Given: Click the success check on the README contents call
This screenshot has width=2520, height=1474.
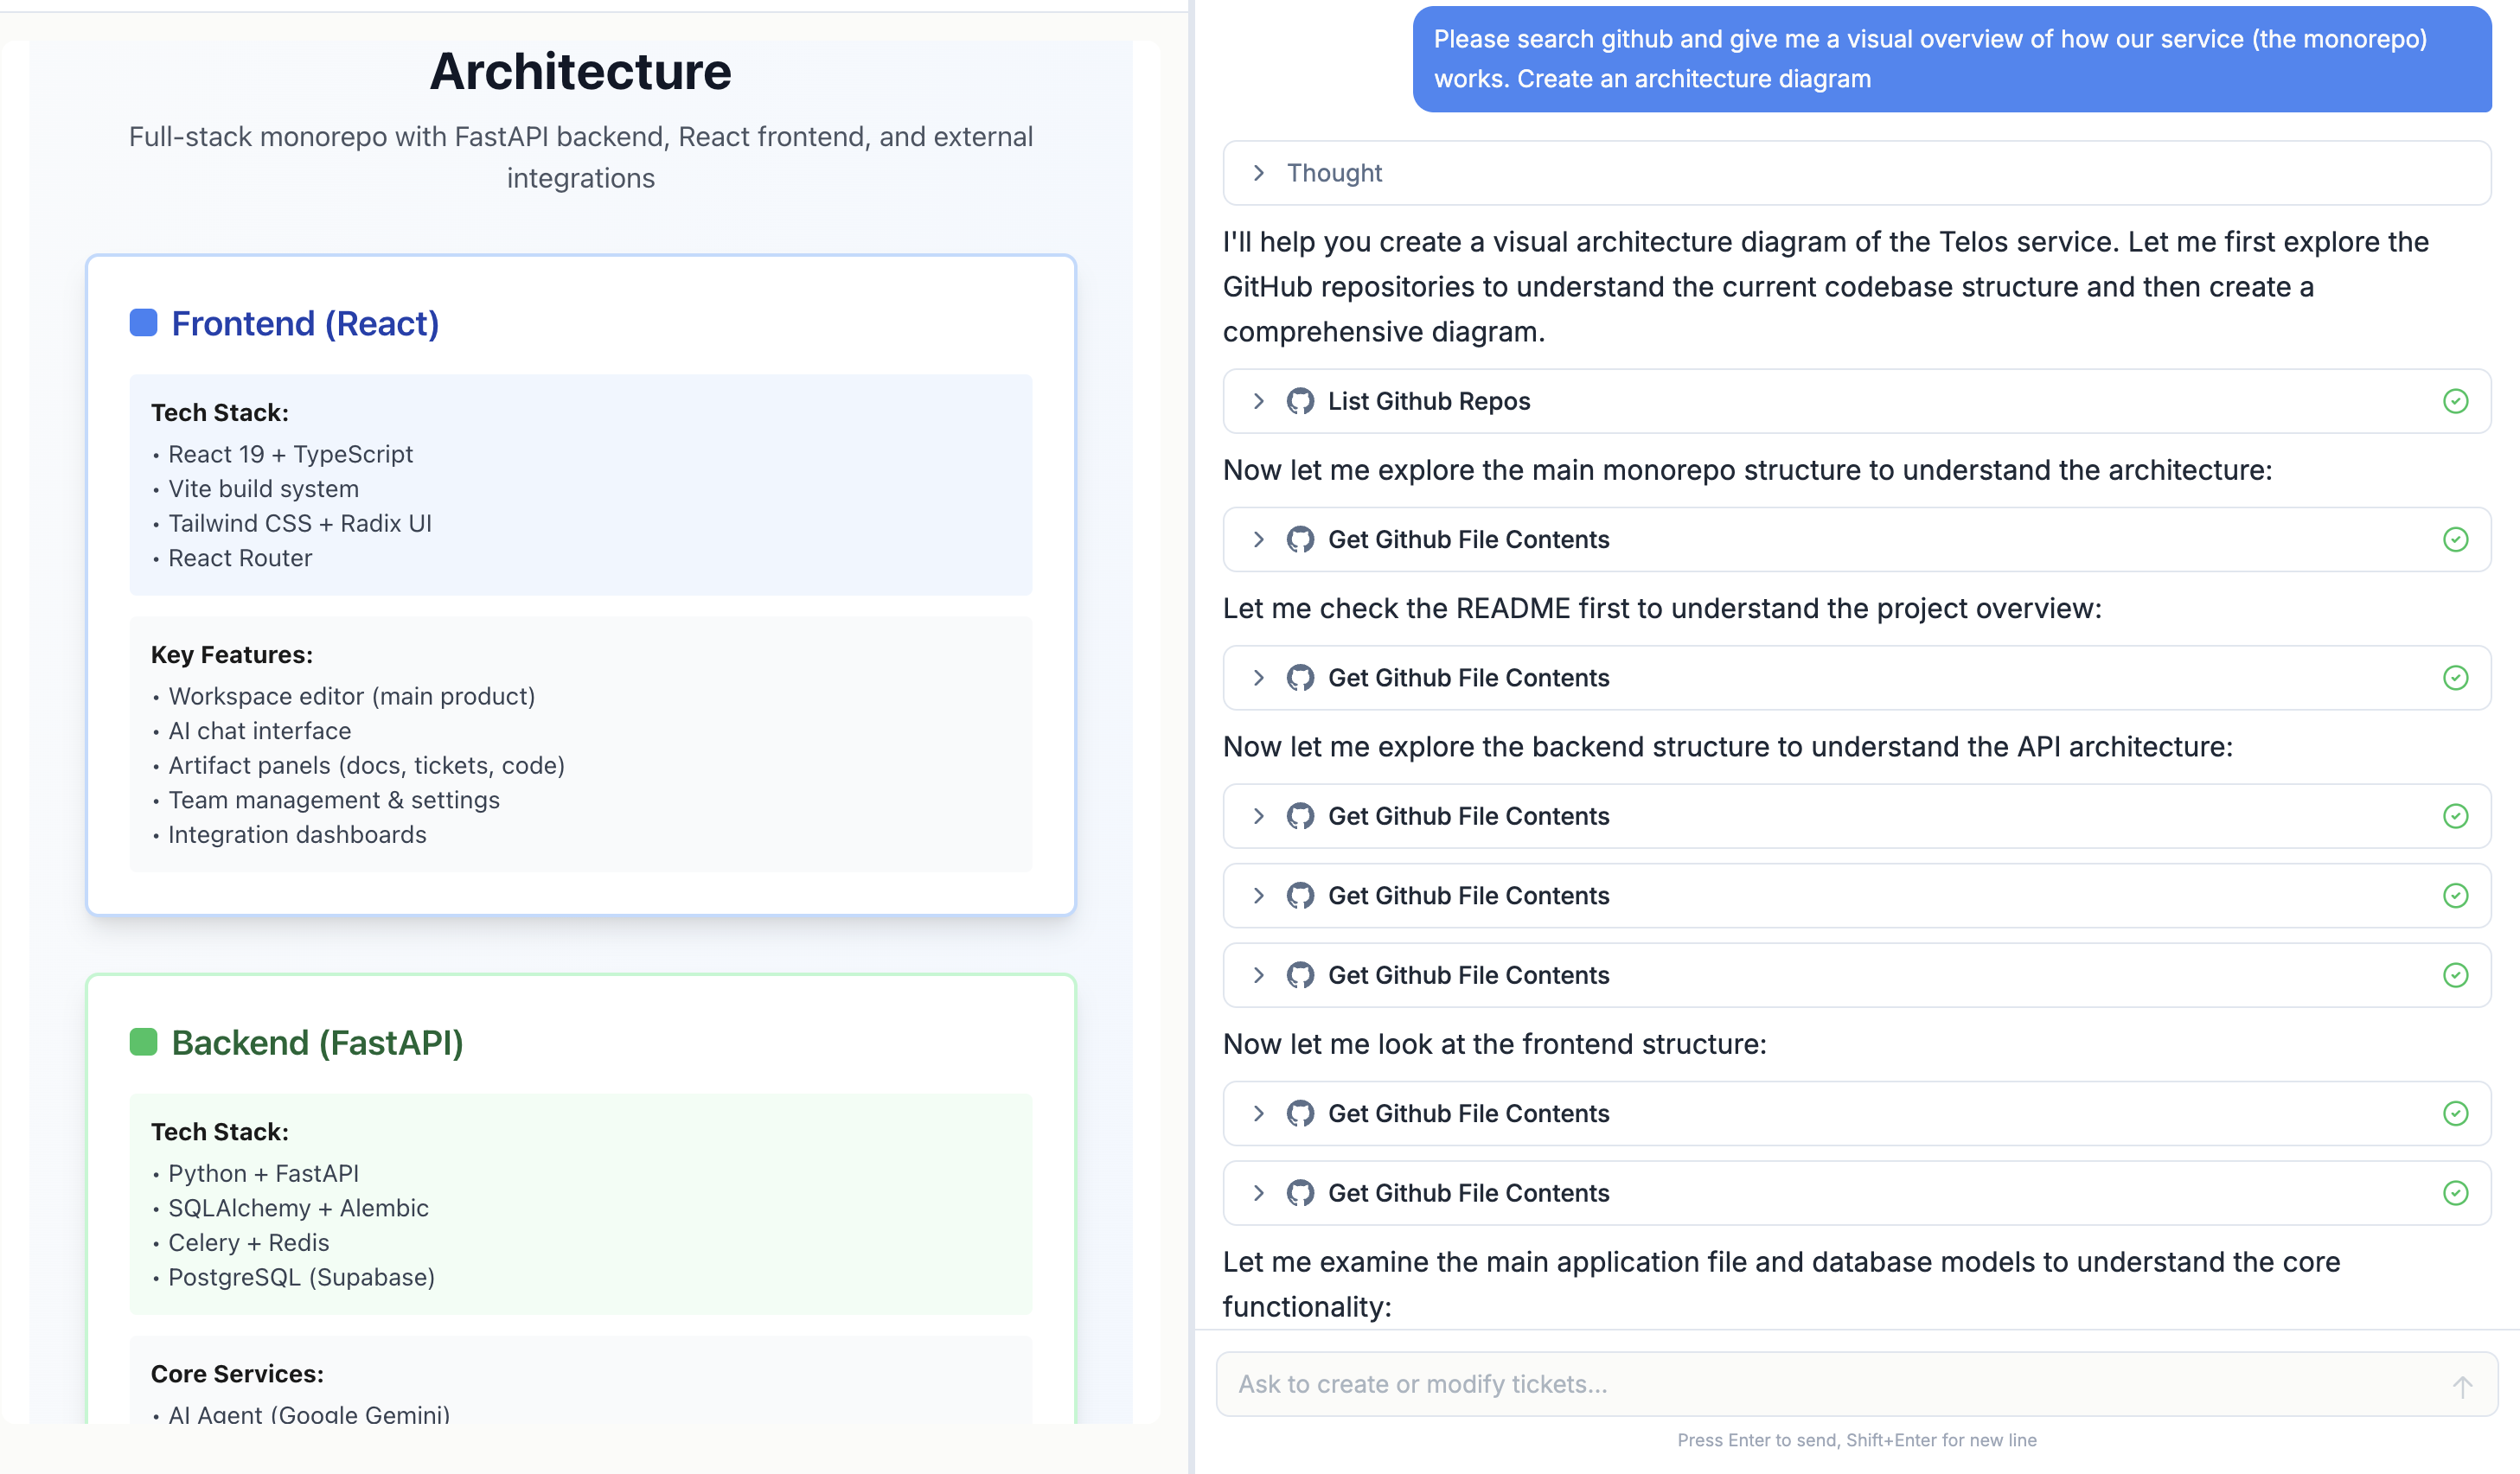Looking at the screenshot, I should 2456,677.
